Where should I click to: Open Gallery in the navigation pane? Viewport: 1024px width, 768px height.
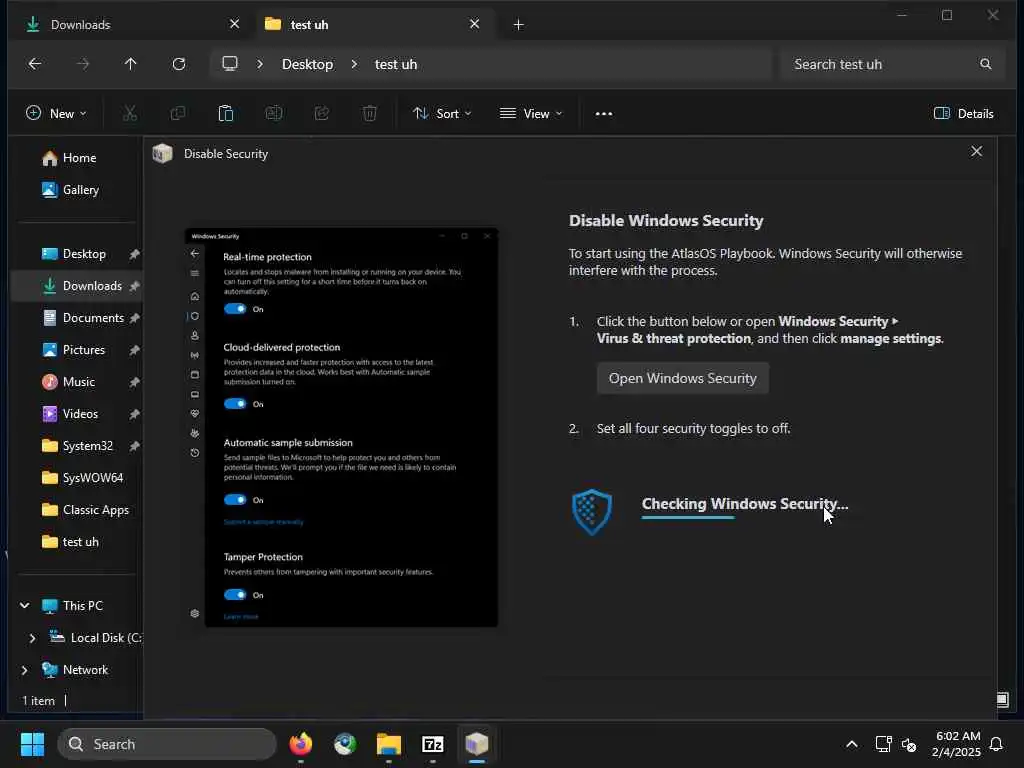(71, 190)
